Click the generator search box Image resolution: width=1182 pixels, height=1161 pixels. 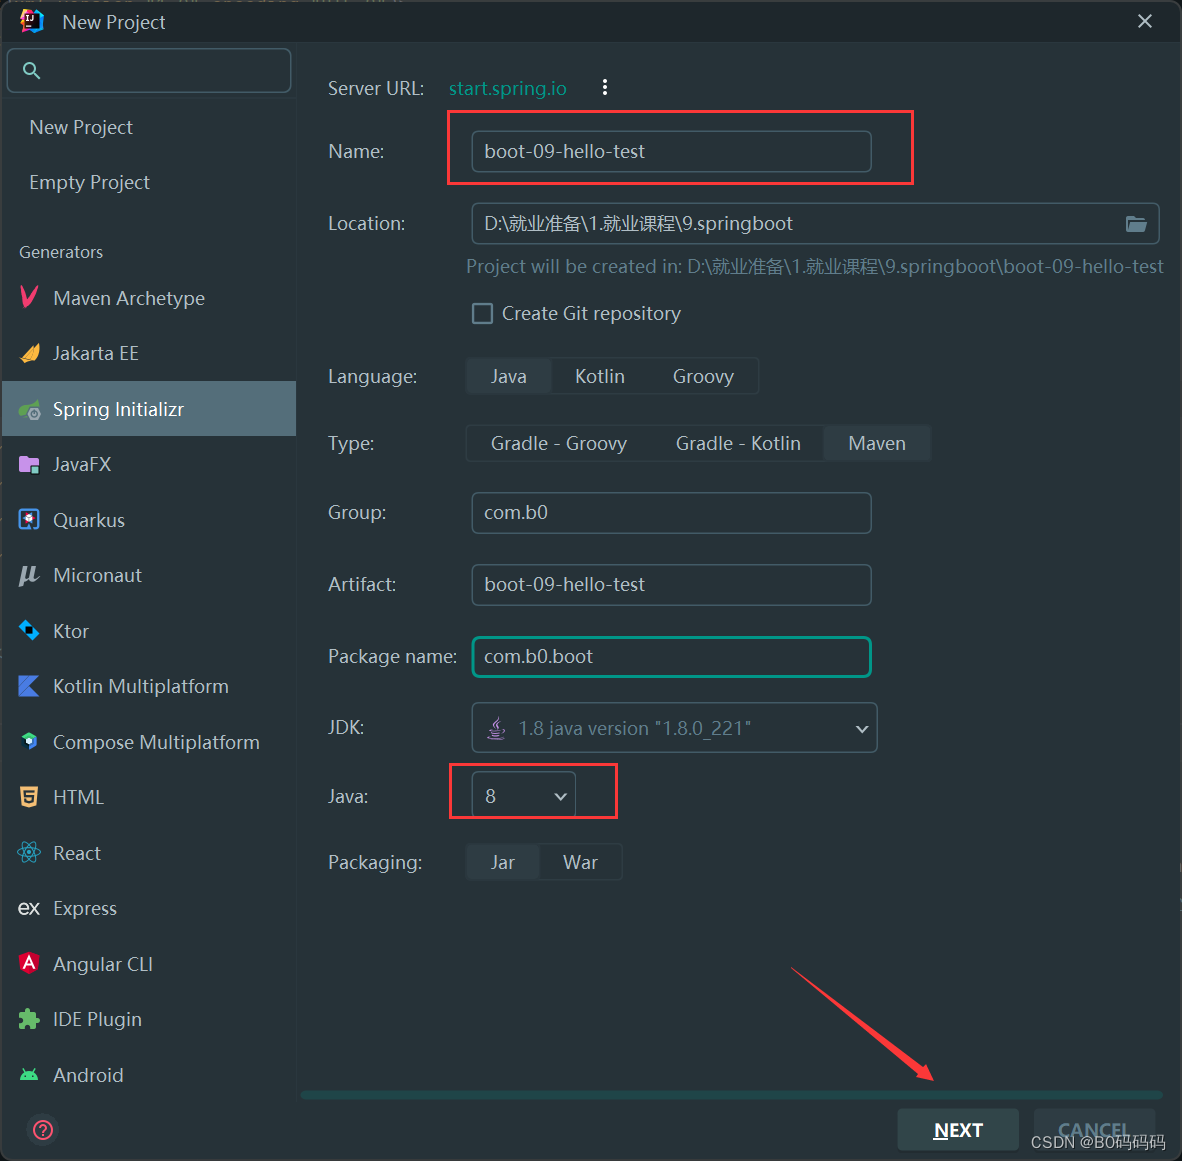(x=149, y=71)
